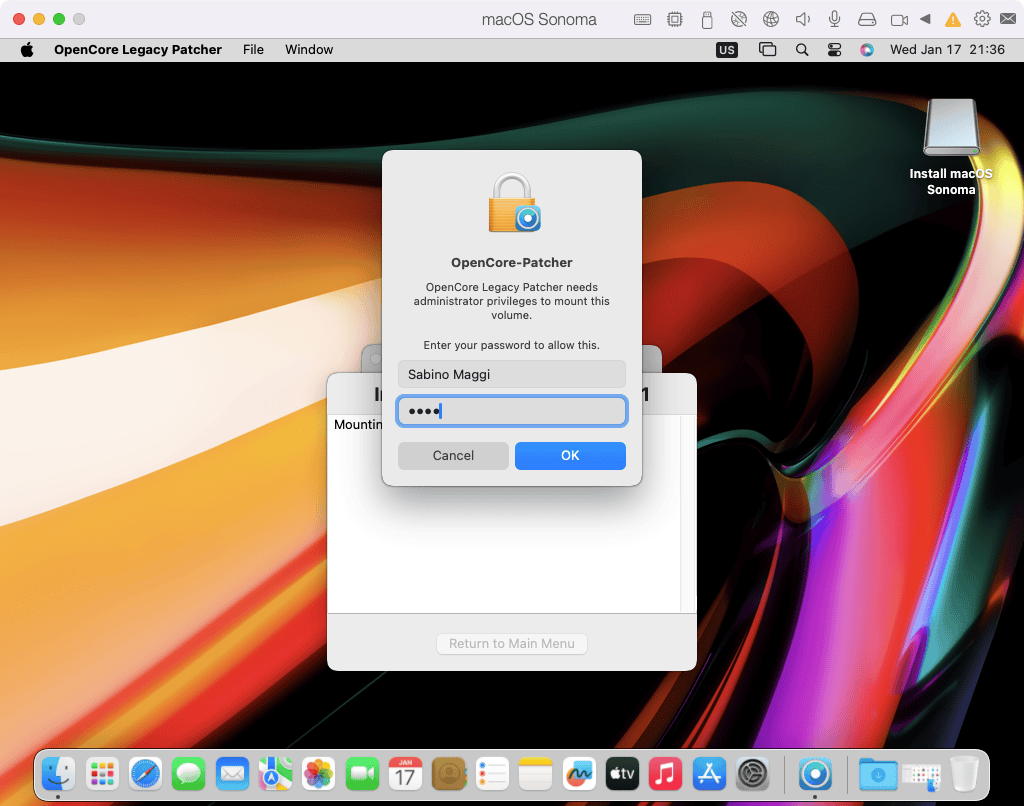Toggle the camera icon in VM toolbar

pyautogui.click(x=899, y=20)
